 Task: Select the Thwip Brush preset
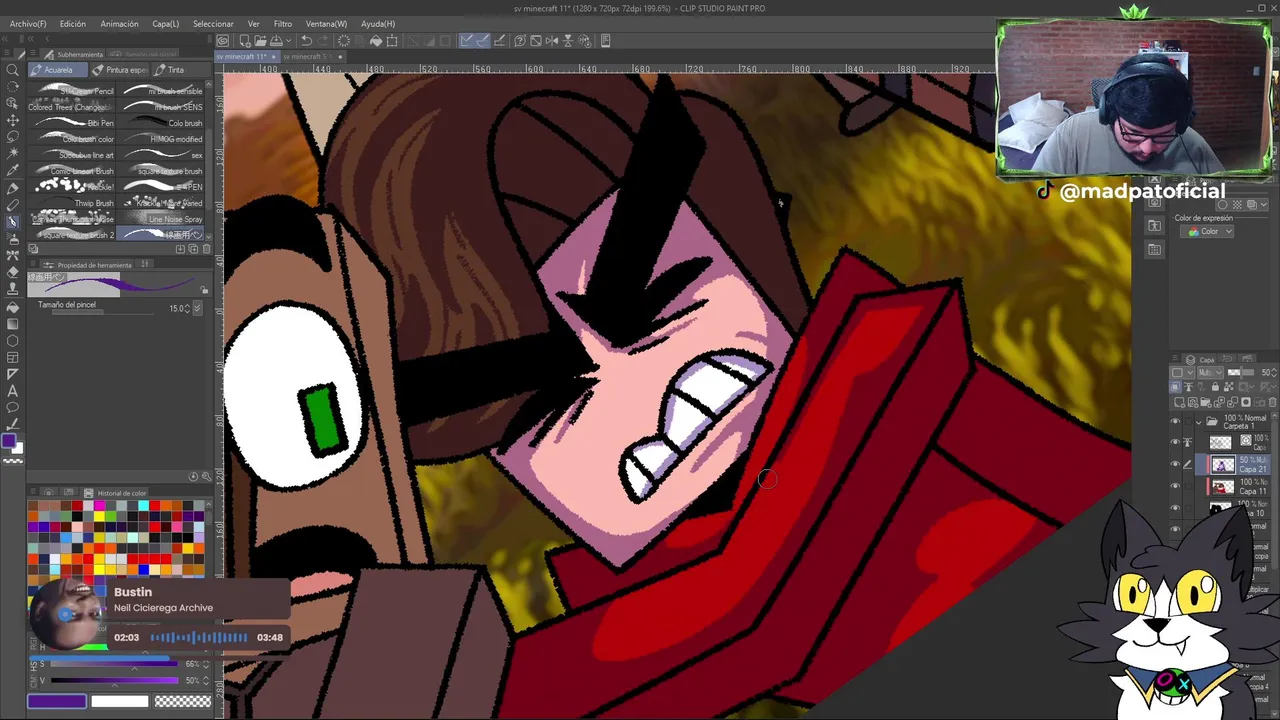pyautogui.click(x=71, y=203)
